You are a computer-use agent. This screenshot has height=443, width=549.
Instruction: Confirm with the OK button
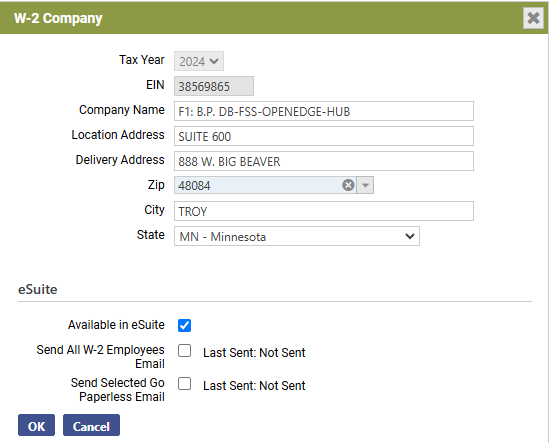pyautogui.click(x=36, y=425)
